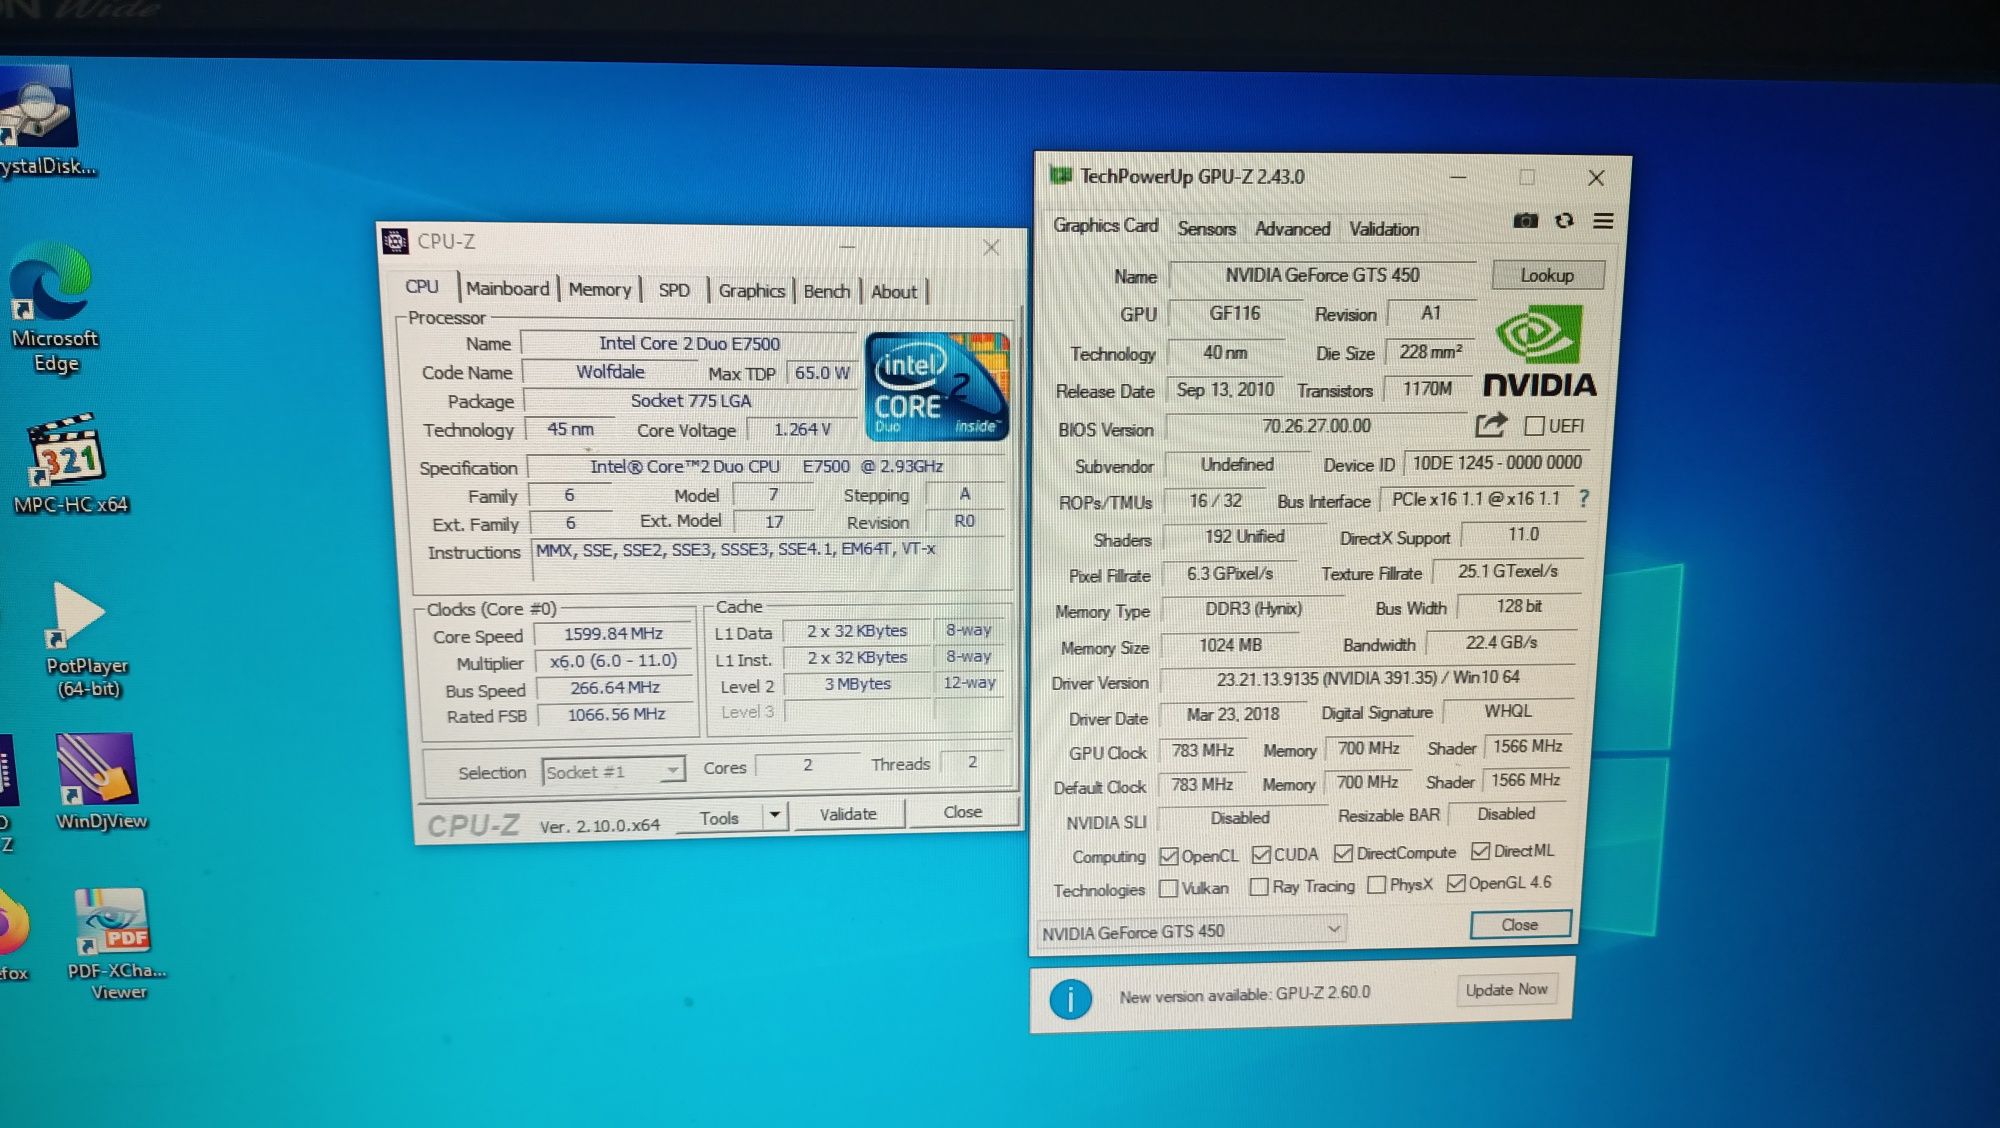Click the Rated FSB value 1066.56 MHz
Screen dimensions: 2000x1128
click(616, 714)
